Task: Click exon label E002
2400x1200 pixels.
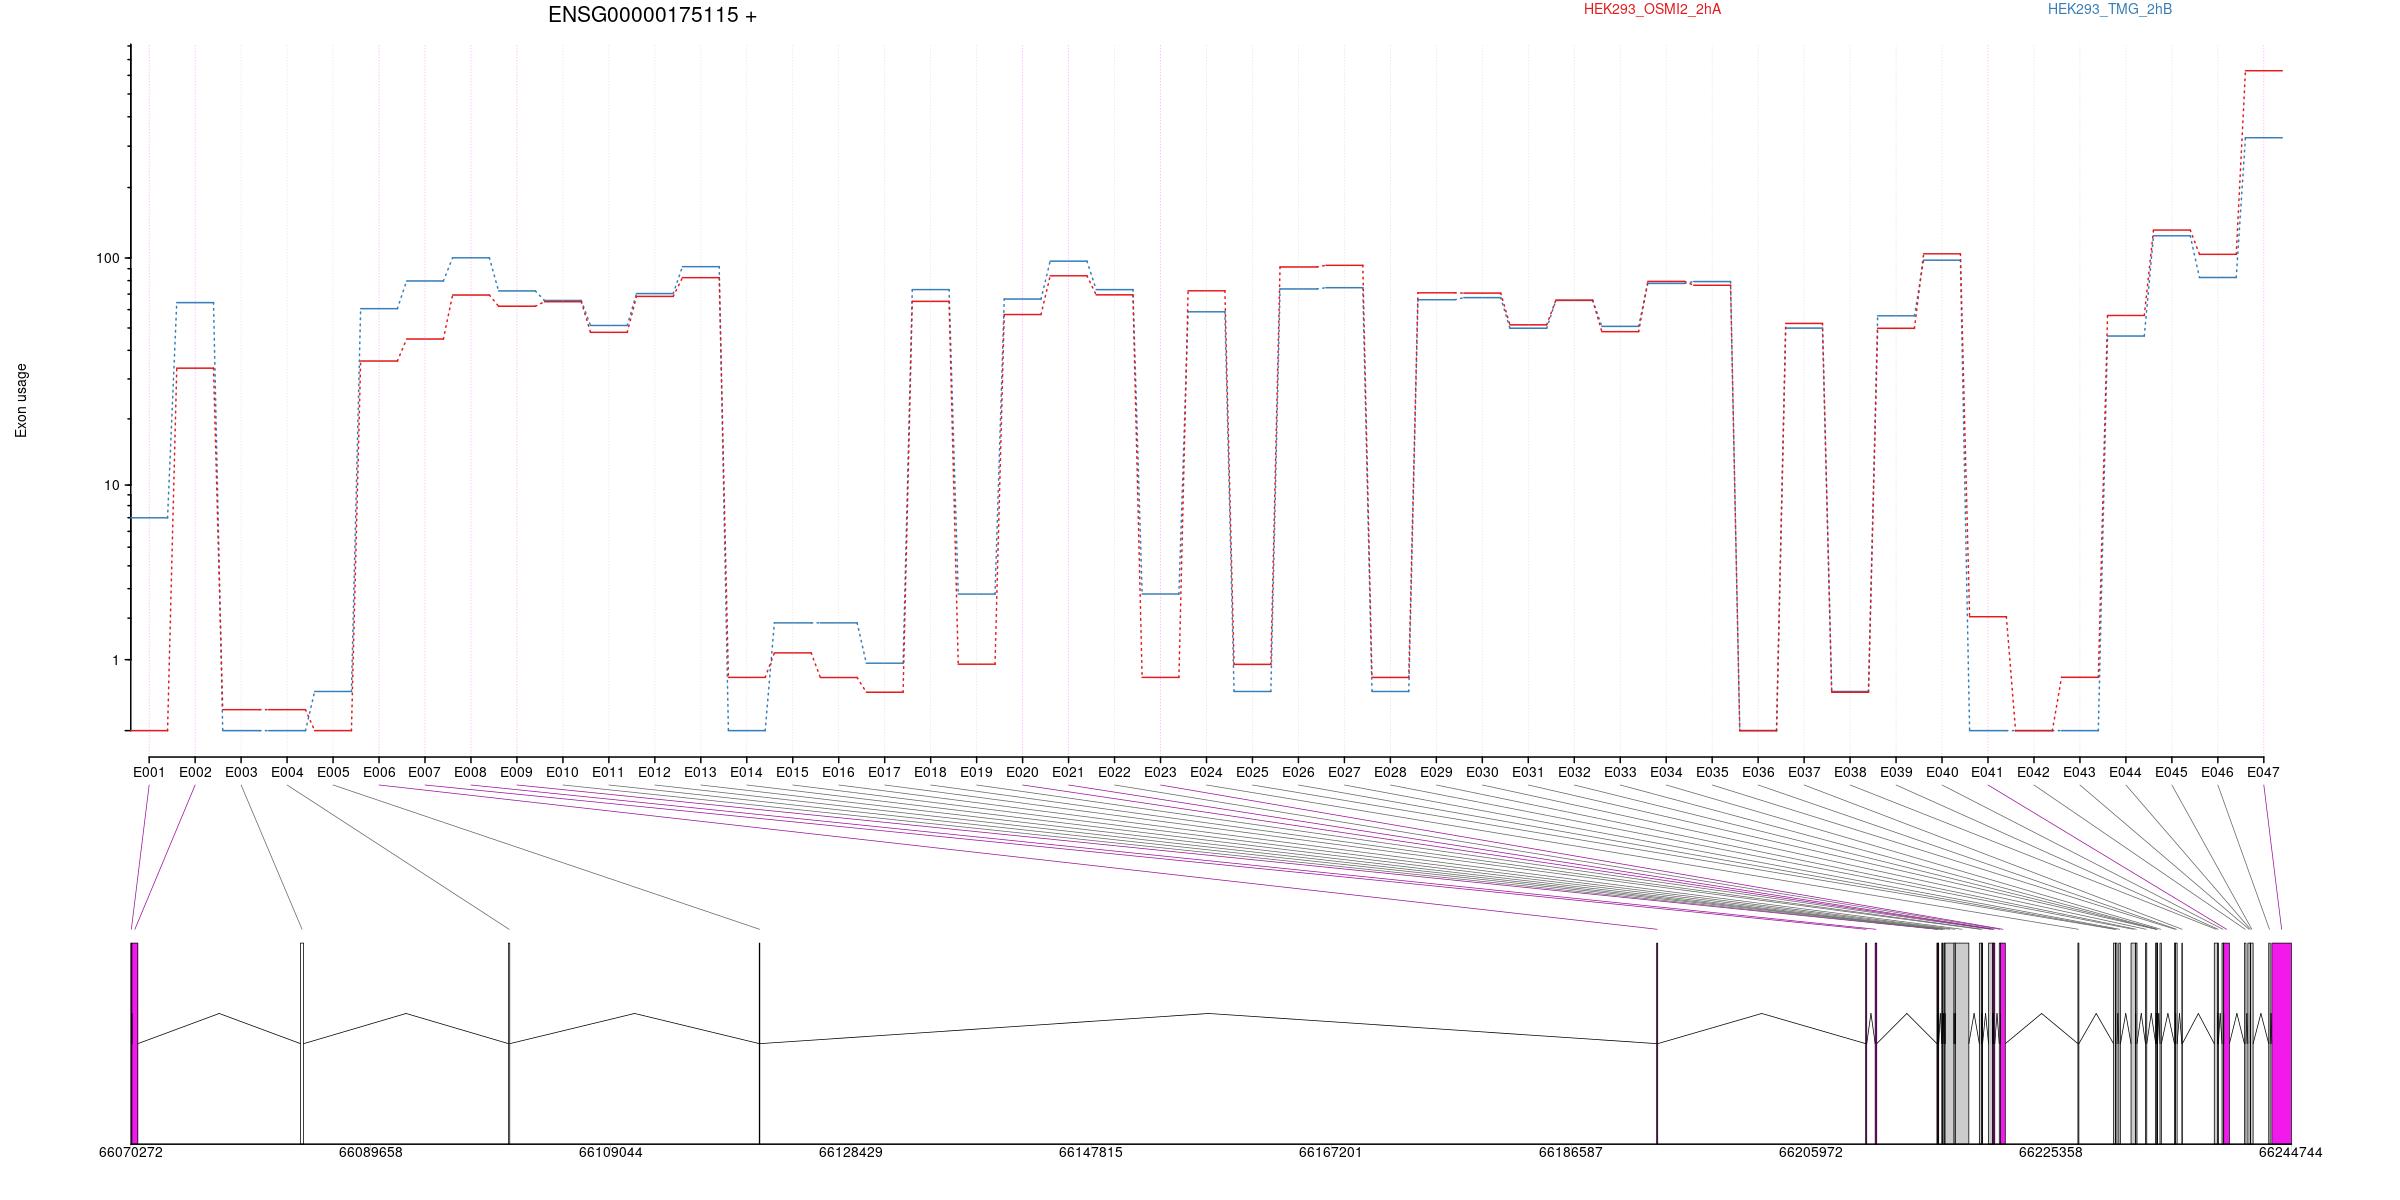Action: (x=195, y=772)
